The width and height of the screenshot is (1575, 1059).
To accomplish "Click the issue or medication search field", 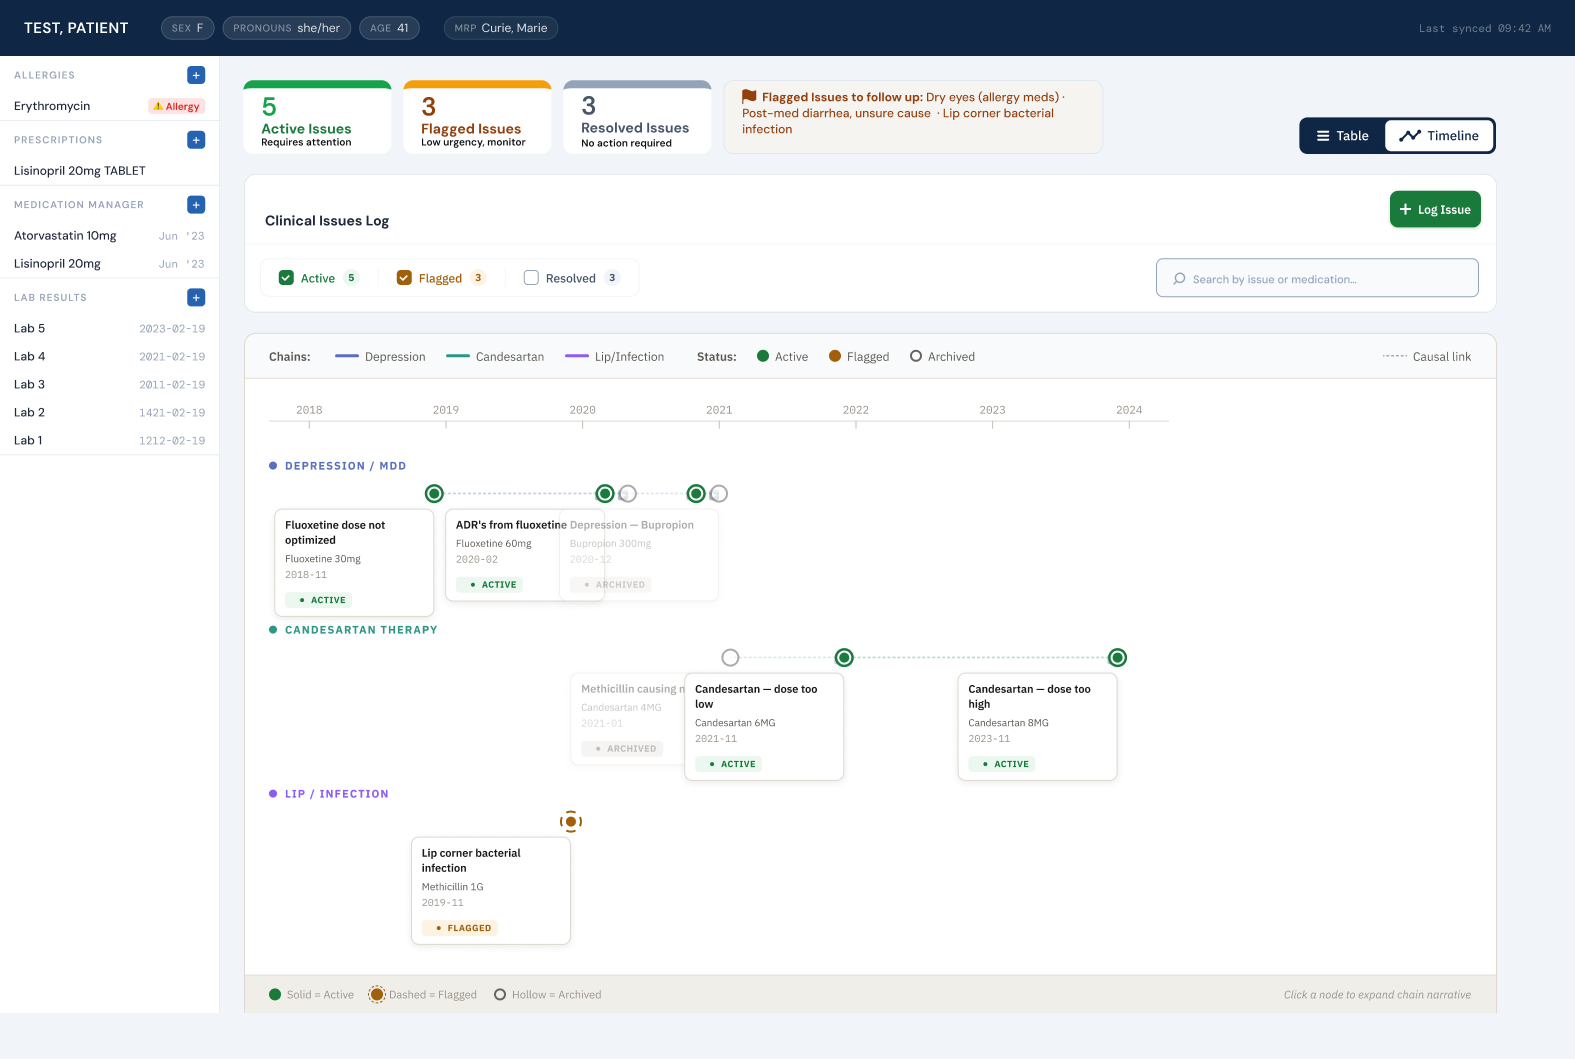I will [x=1317, y=279].
